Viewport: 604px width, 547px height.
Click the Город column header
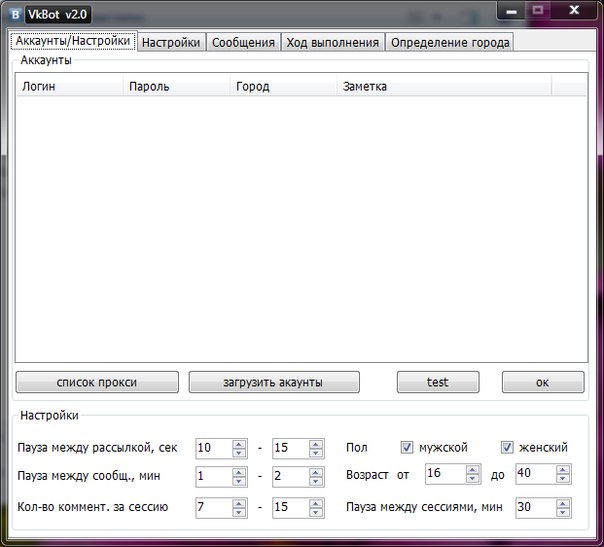click(x=283, y=86)
